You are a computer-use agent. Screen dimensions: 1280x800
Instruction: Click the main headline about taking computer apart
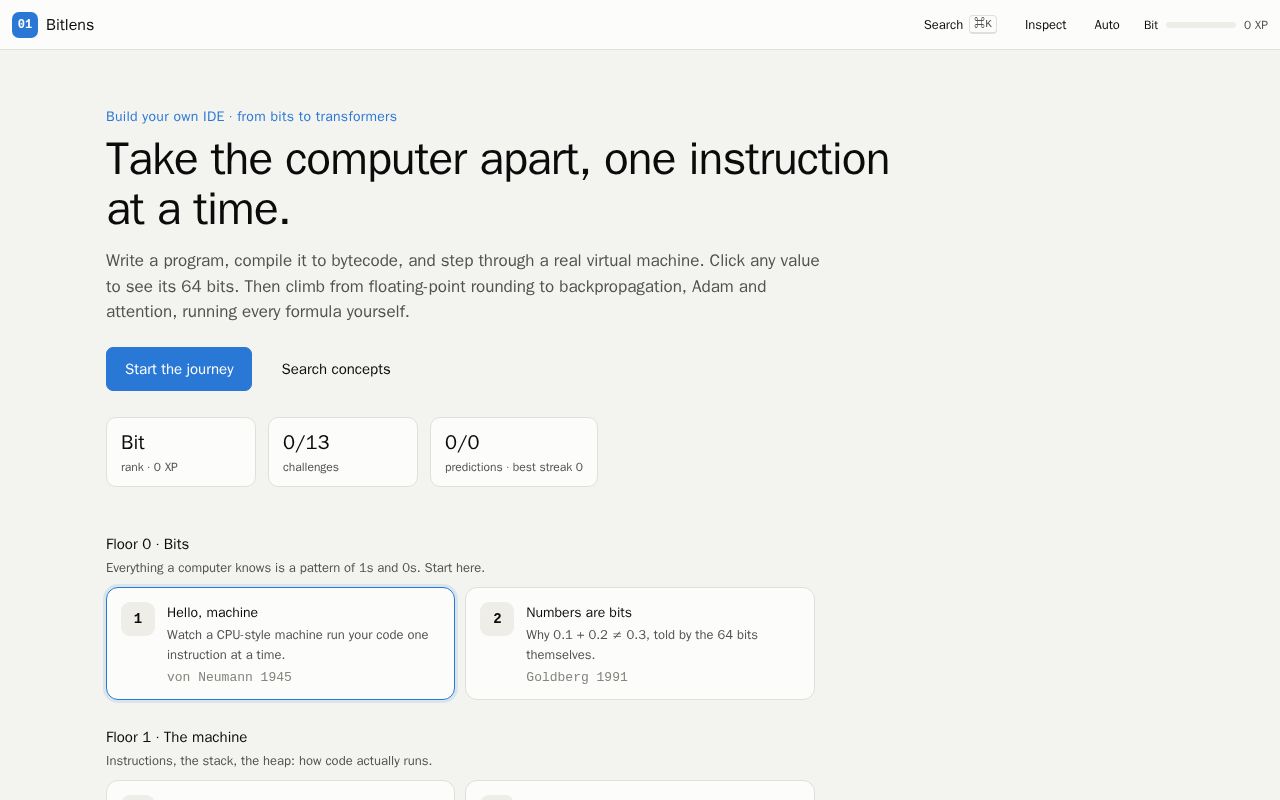coord(498,184)
